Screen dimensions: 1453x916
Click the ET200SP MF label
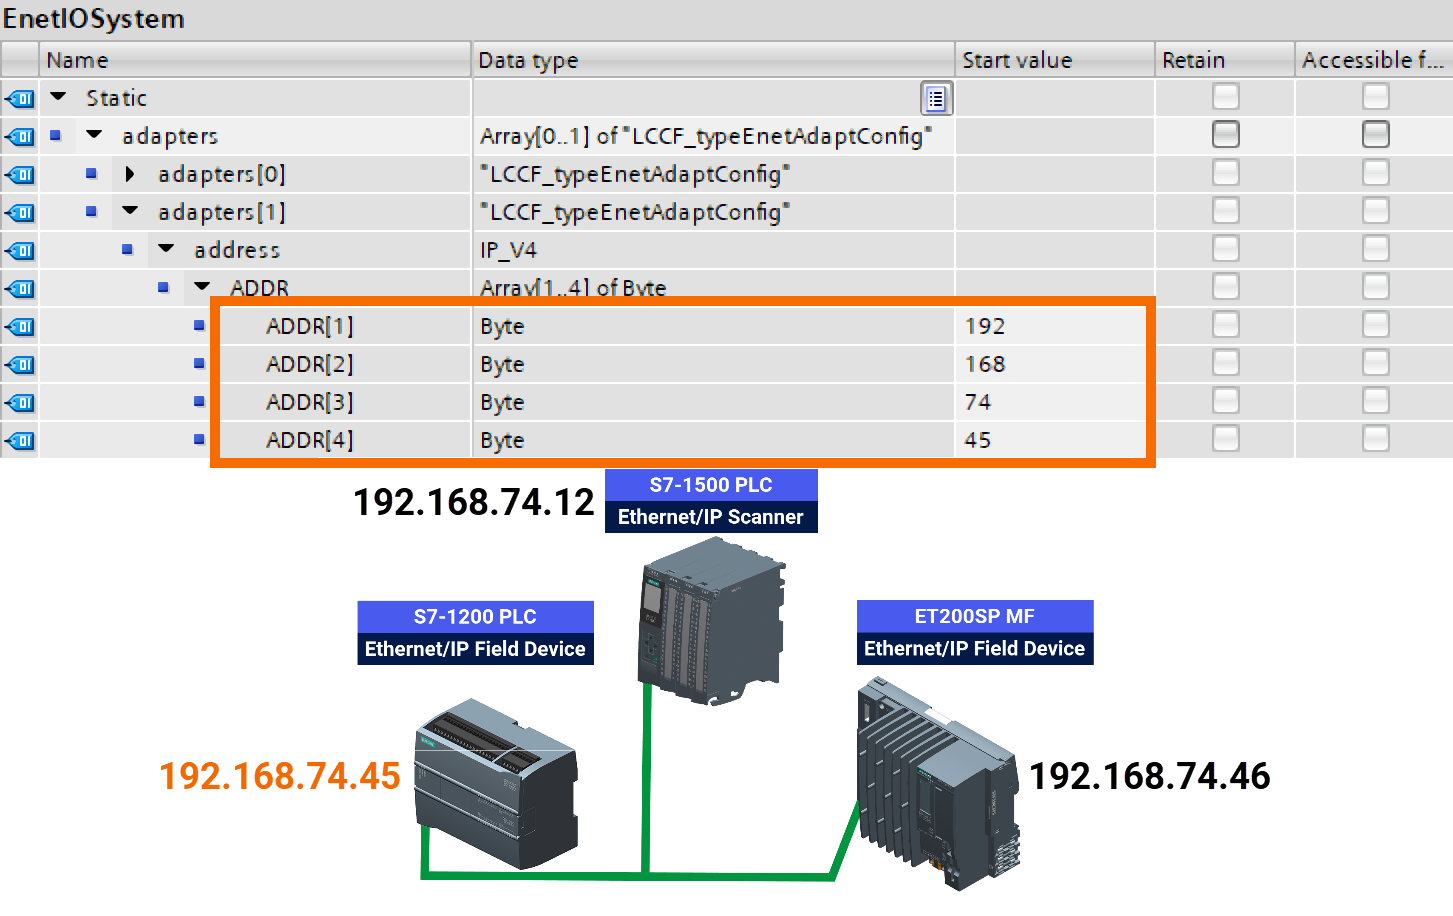tap(975, 617)
